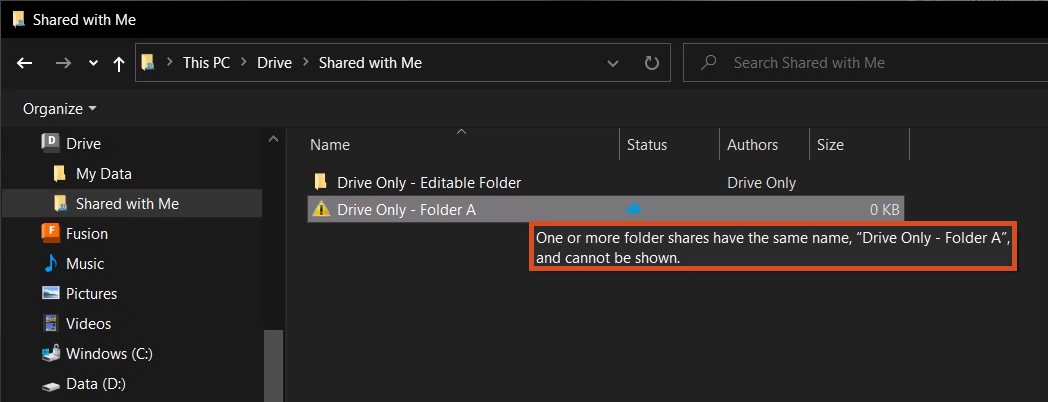This screenshot has width=1048, height=402.
Task: Click the Back navigation arrow
Action: [x=25, y=63]
